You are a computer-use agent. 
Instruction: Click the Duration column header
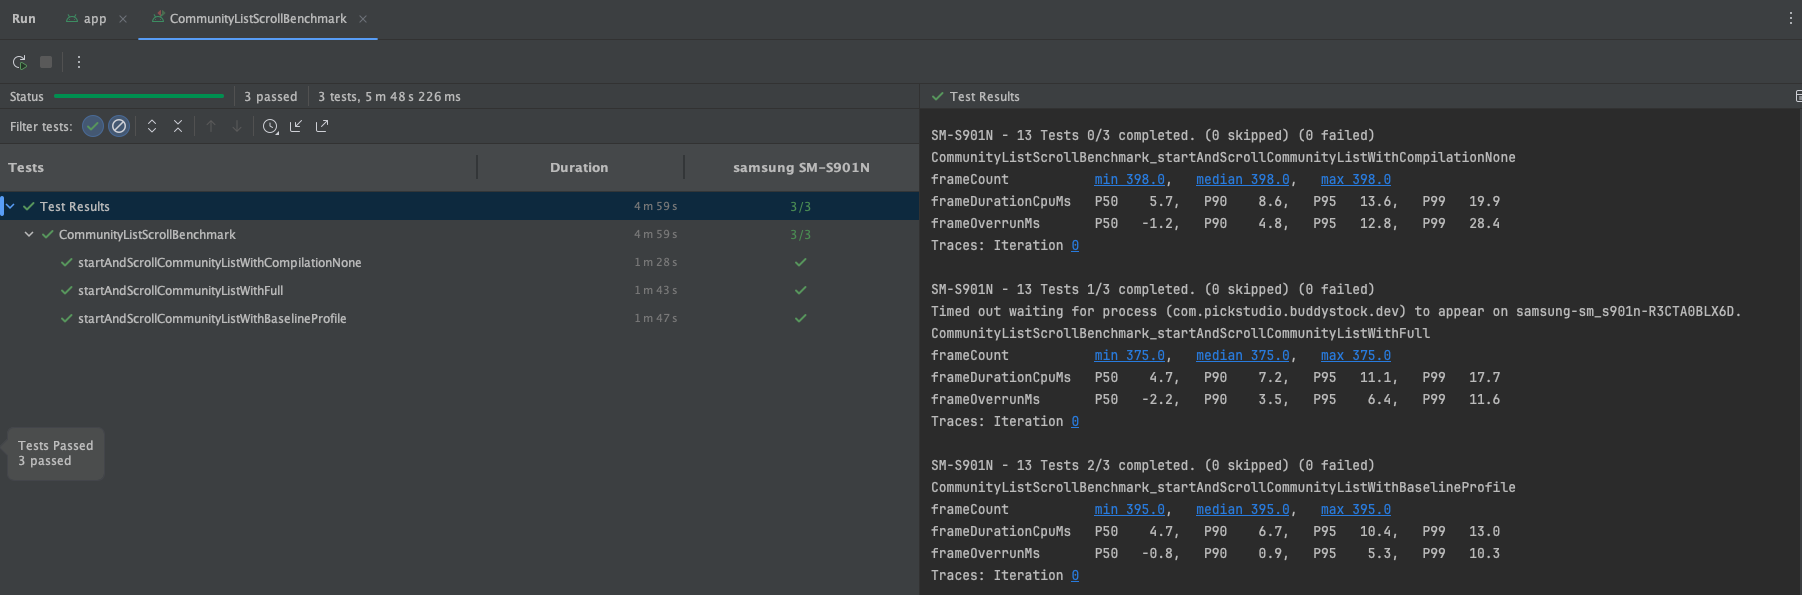tap(579, 167)
